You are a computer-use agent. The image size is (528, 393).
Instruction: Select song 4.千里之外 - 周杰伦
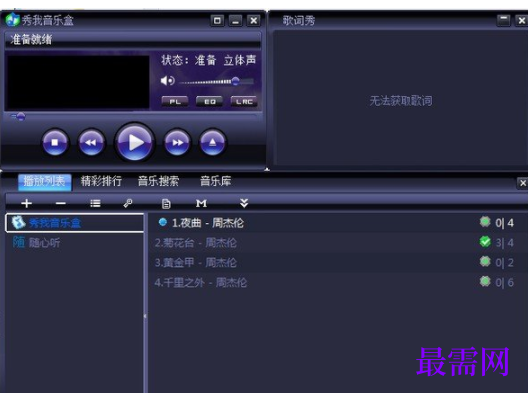tap(337, 282)
